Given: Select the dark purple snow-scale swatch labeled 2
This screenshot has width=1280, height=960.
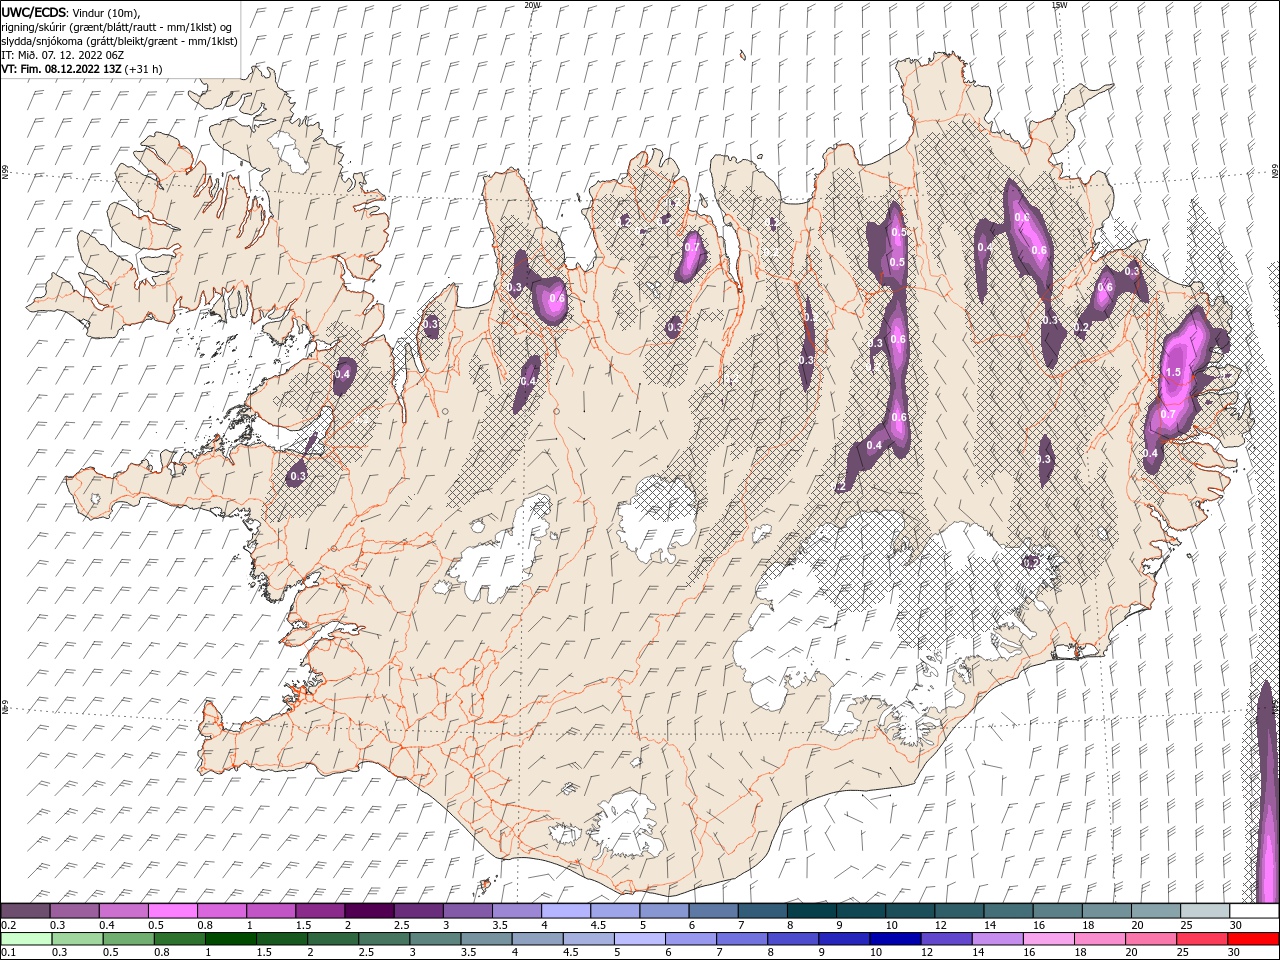Looking at the screenshot, I should [369, 911].
